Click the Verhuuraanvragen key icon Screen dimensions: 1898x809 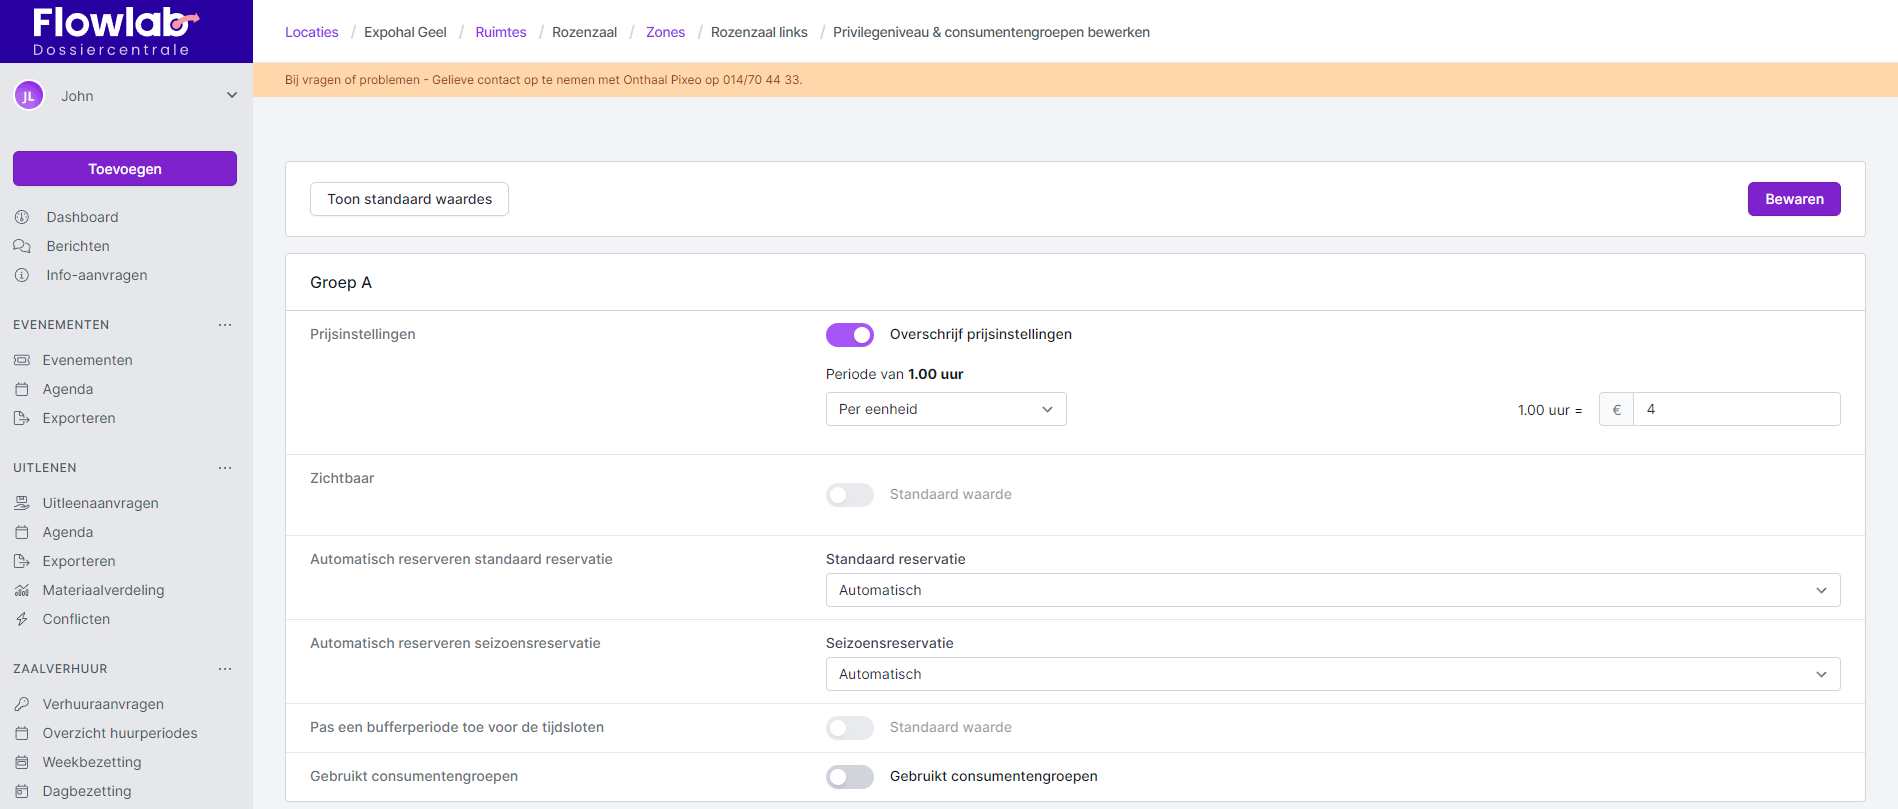pos(22,704)
